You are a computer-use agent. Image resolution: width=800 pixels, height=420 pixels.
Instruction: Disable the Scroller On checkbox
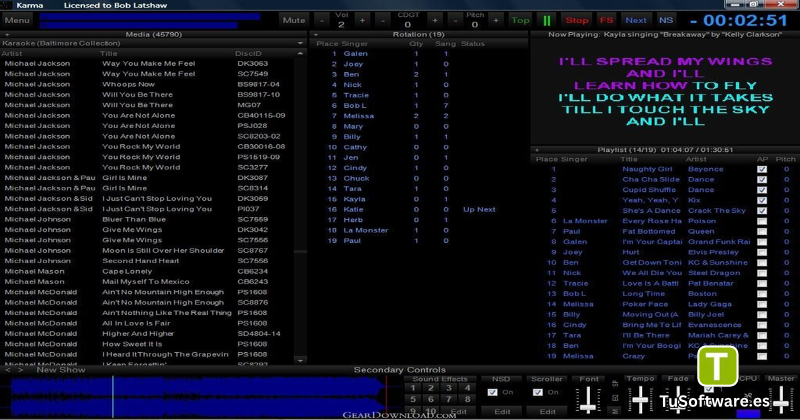point(538,392)
